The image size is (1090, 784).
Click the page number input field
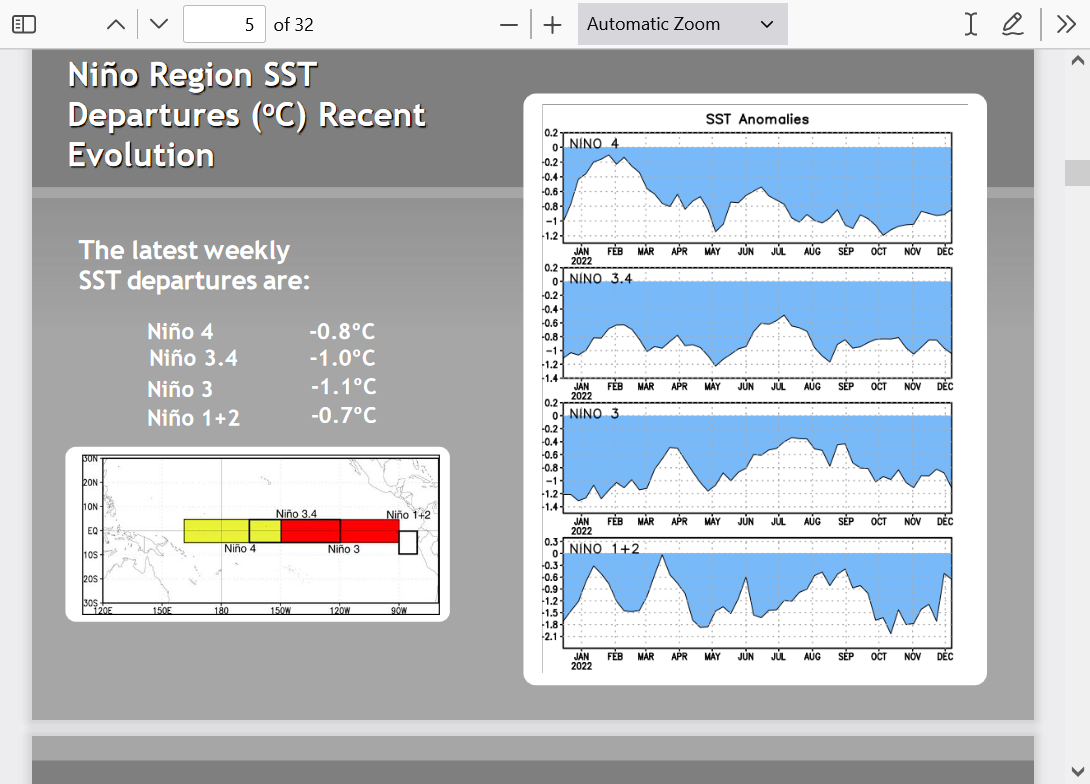224,24
